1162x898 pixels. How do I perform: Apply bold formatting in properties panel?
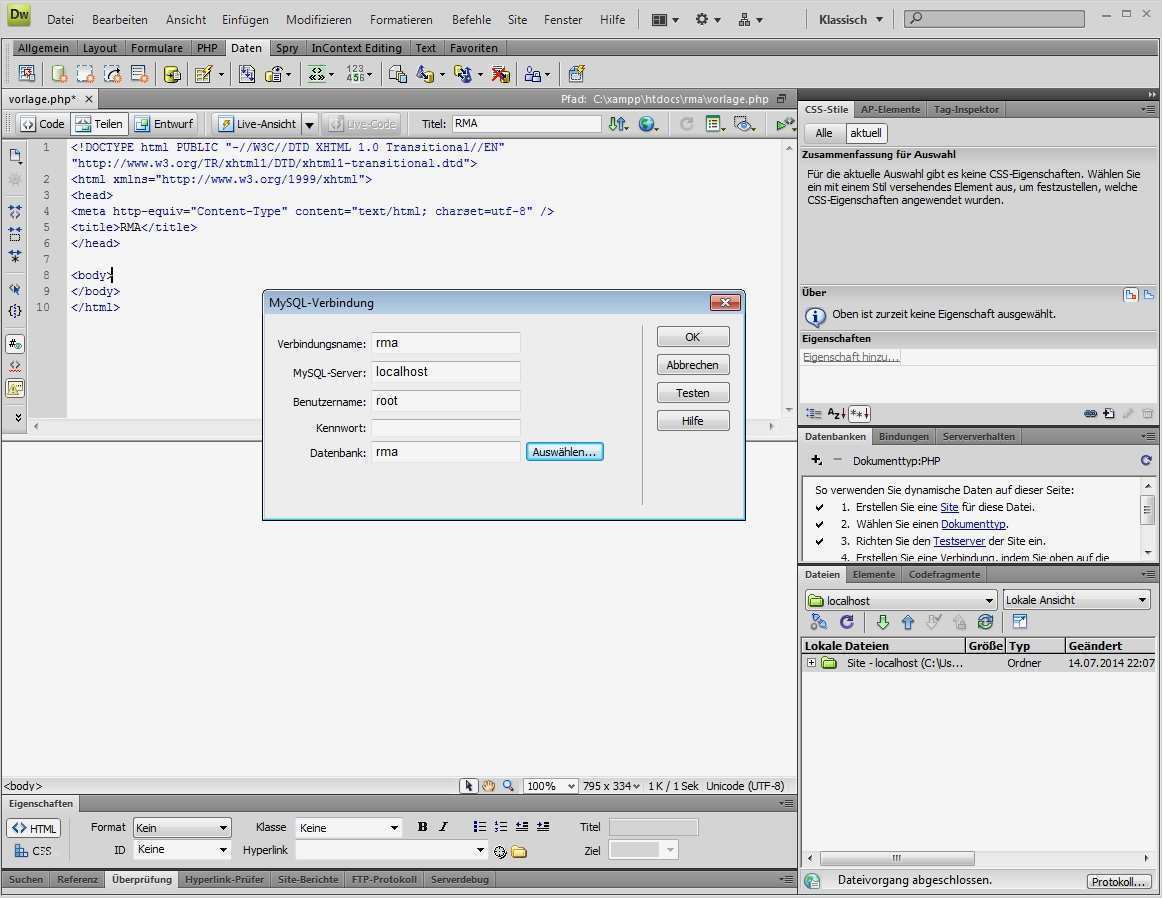coord(422,827)
